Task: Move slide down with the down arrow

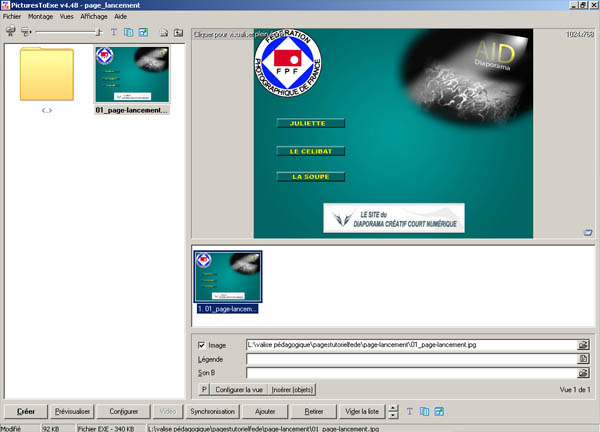Action: pos(393,415)
